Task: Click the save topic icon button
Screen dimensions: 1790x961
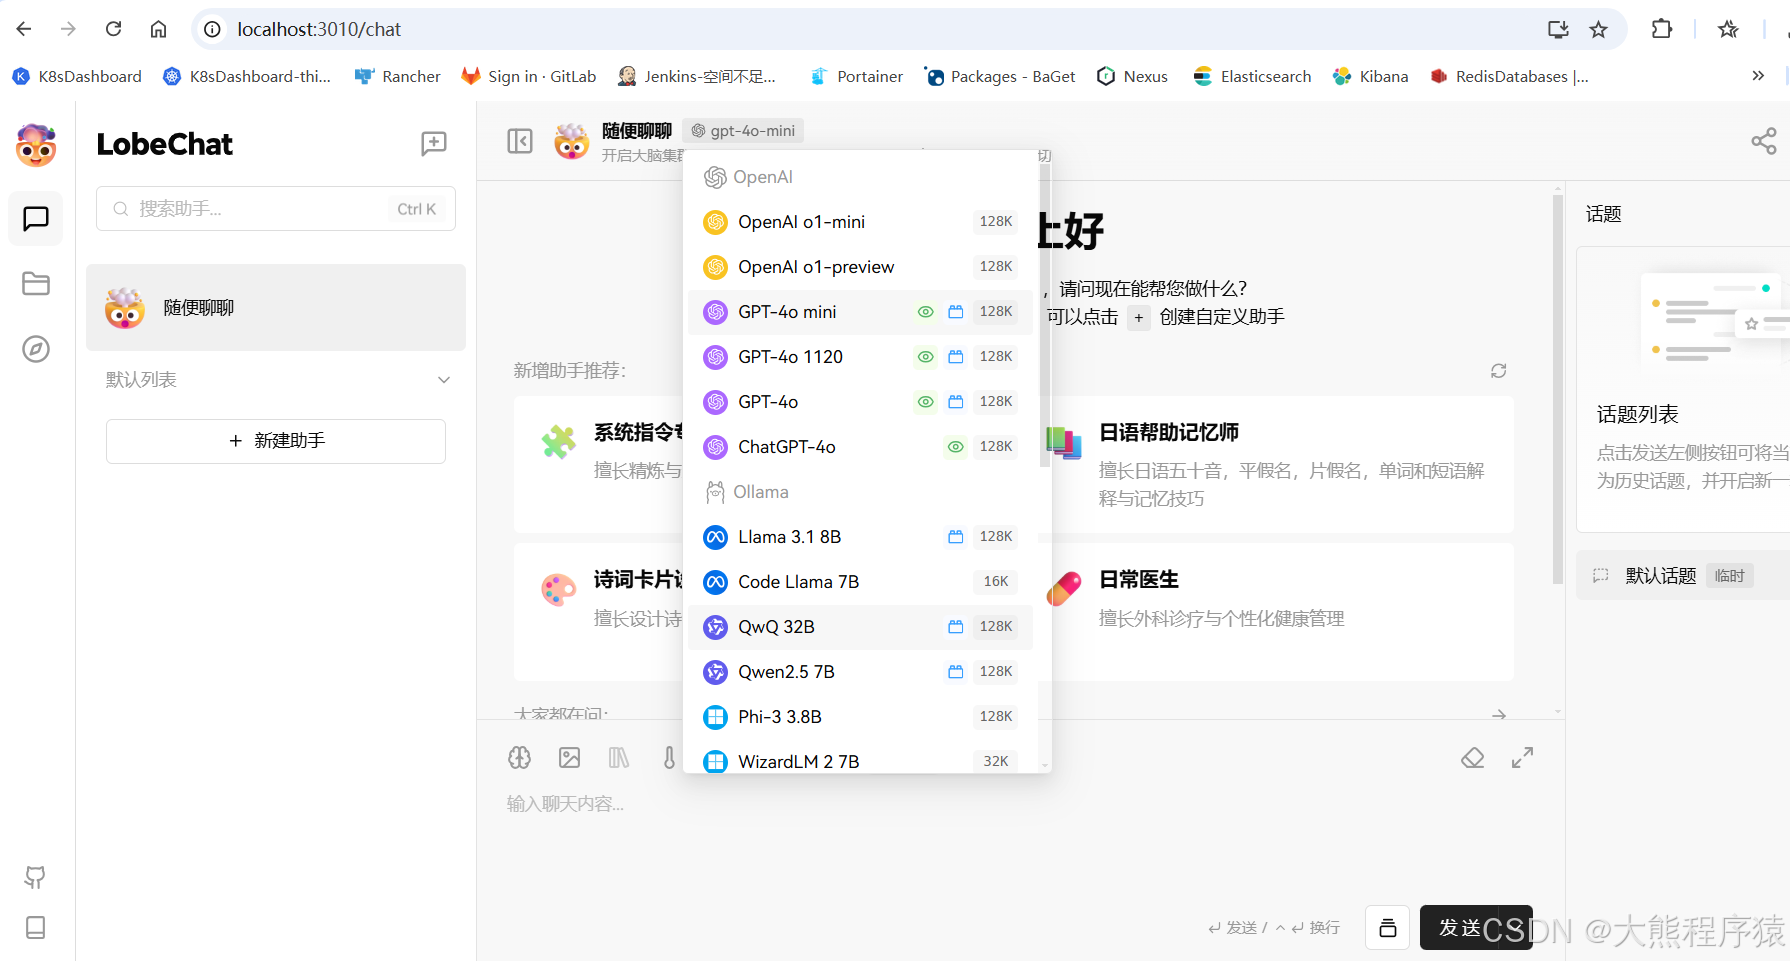Action: coord(1388,928)
